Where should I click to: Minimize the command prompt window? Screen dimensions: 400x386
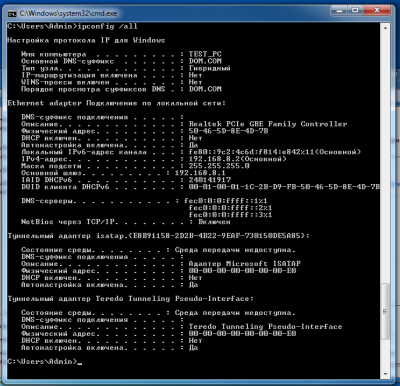tap(339, 11)
